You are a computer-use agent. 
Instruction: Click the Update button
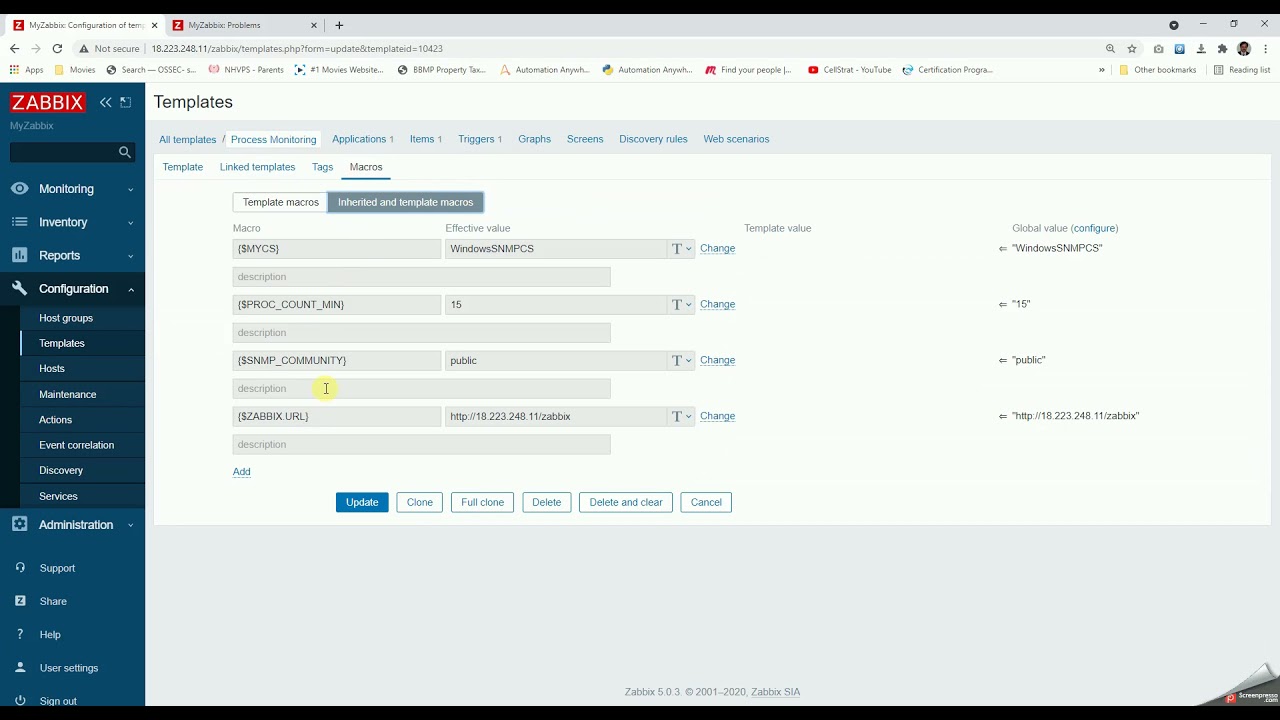coord(362,502)
